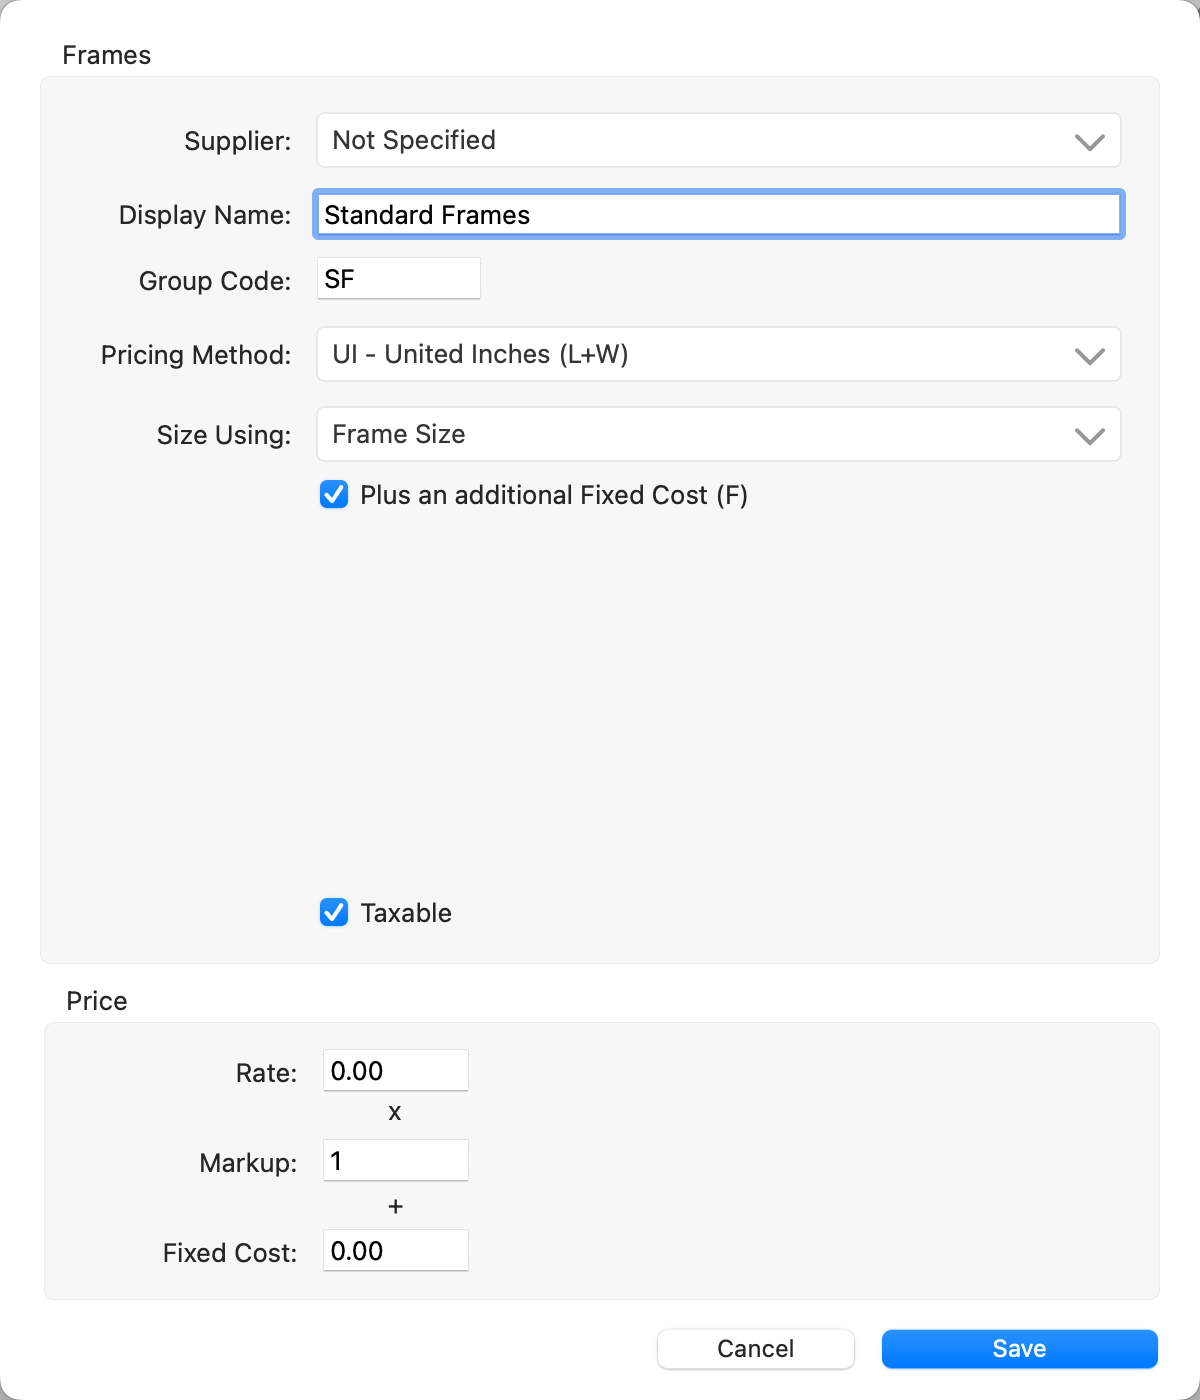Save the frame group settings

pyautogui.click(x=1019, y=1349)
